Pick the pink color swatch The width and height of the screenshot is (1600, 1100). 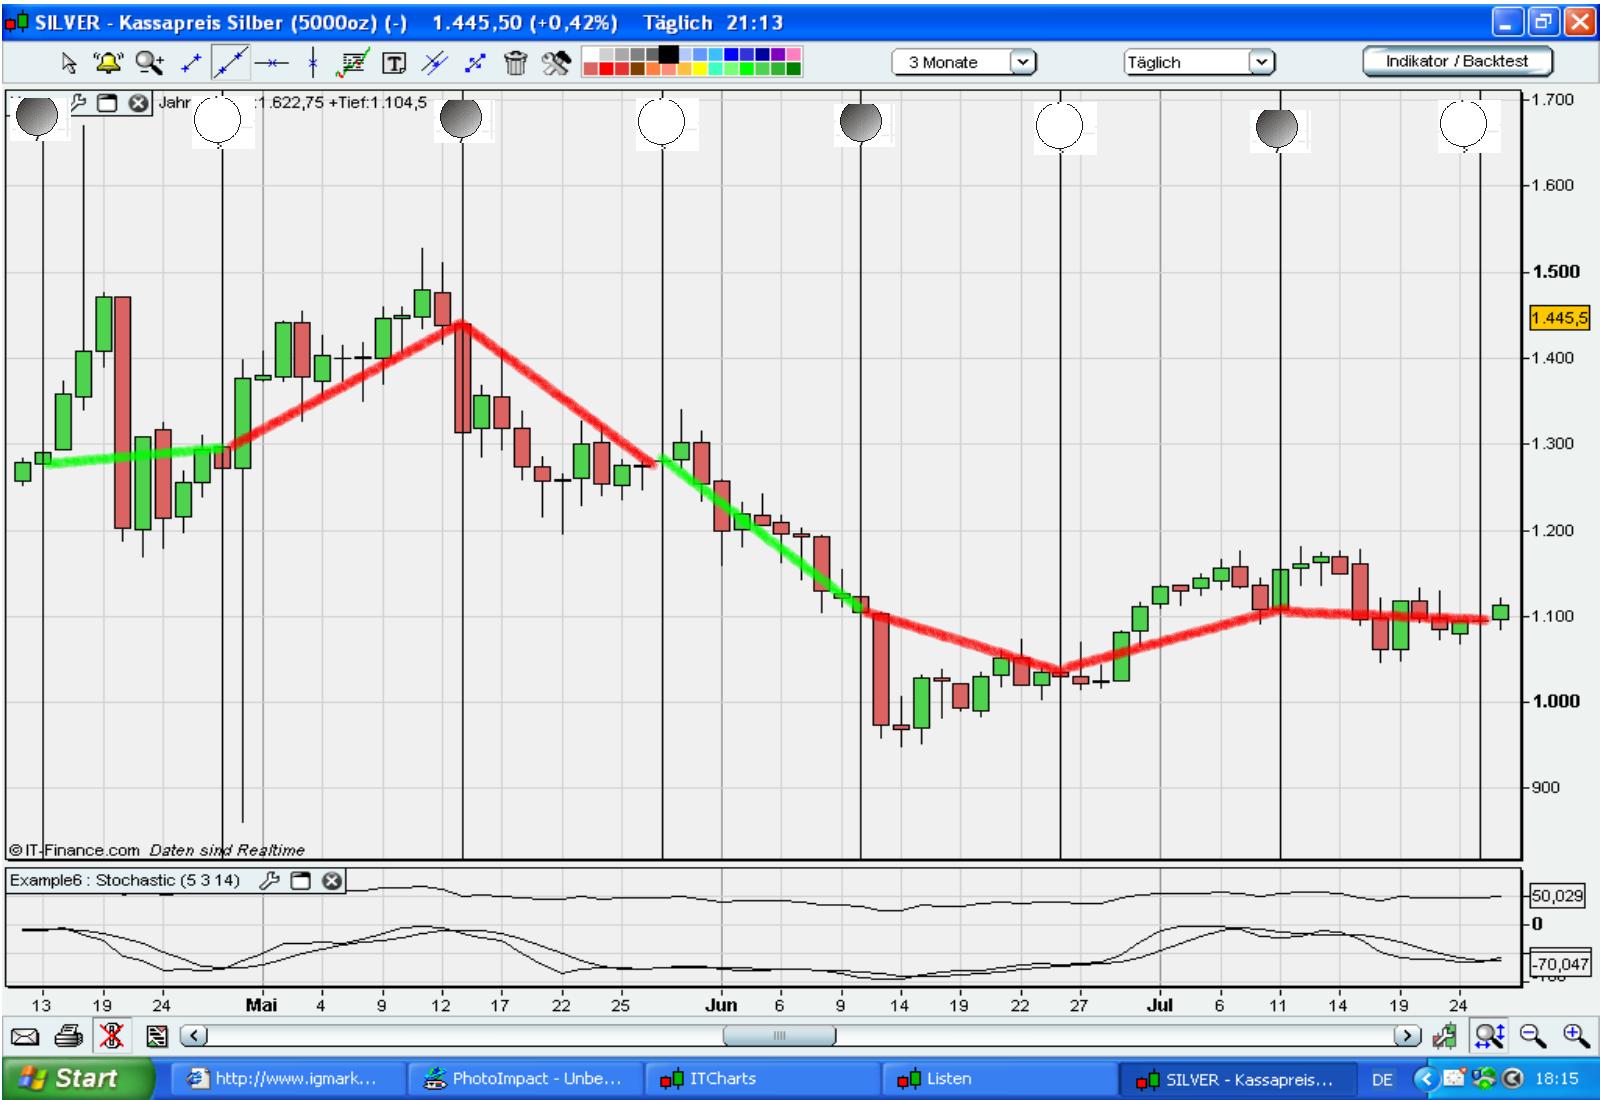(793, 54)
